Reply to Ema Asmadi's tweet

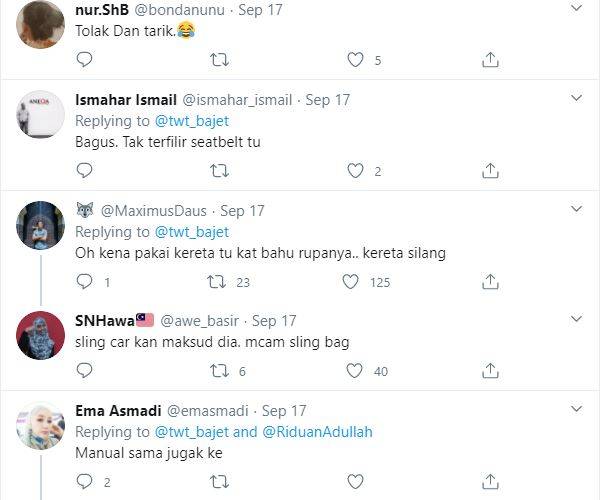[x=84, y=481]
